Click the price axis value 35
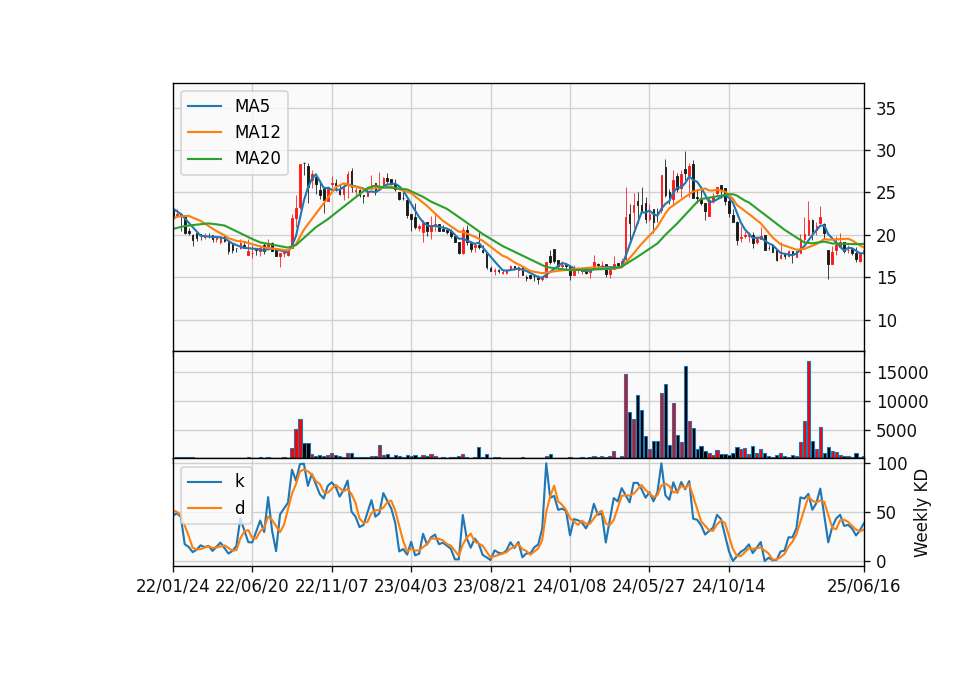The width and height of the screenshot is (960, 690). point(886,109)
